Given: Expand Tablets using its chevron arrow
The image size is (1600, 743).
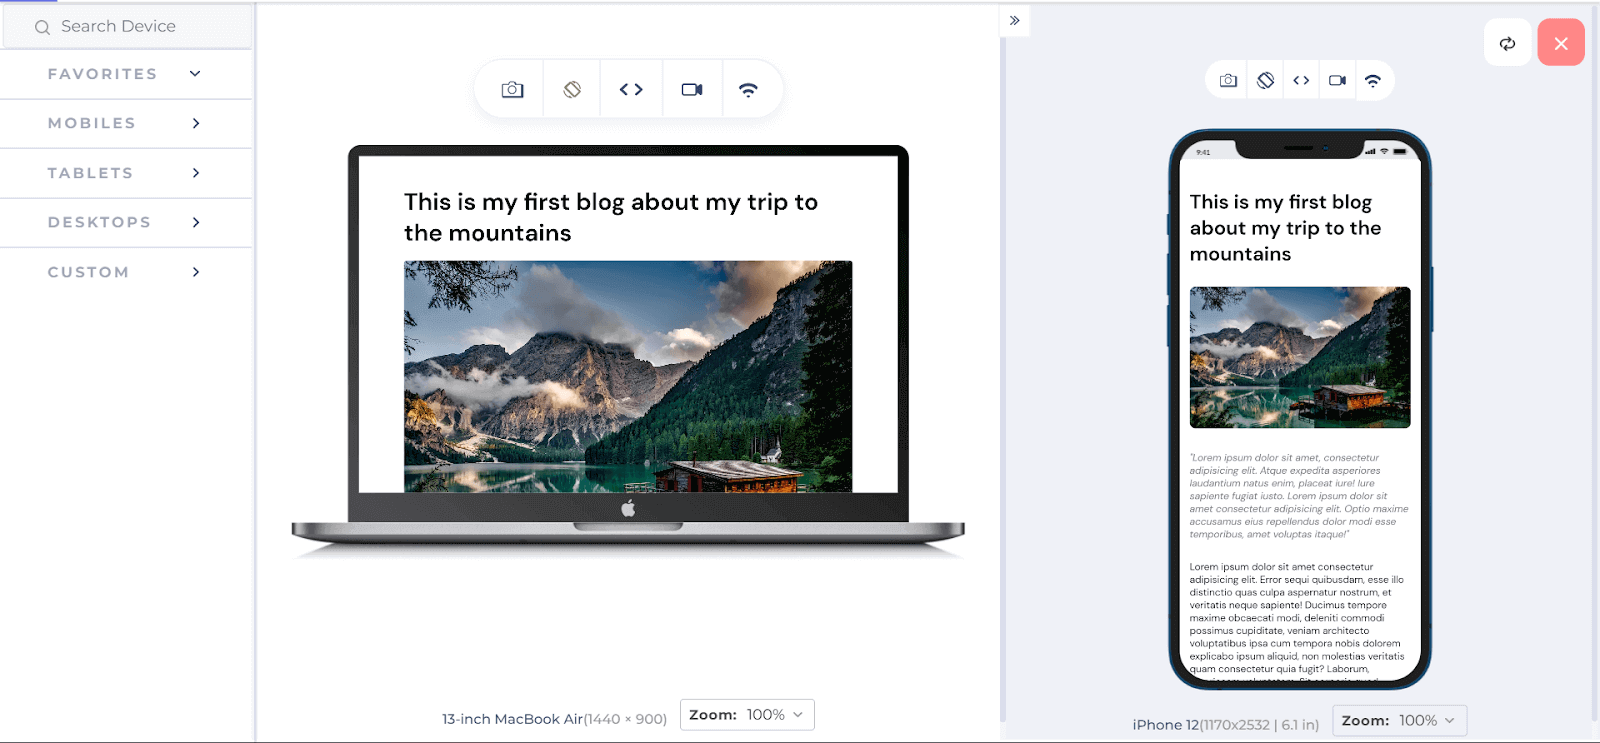Looking at the screenshot, I should coord(196,173).
